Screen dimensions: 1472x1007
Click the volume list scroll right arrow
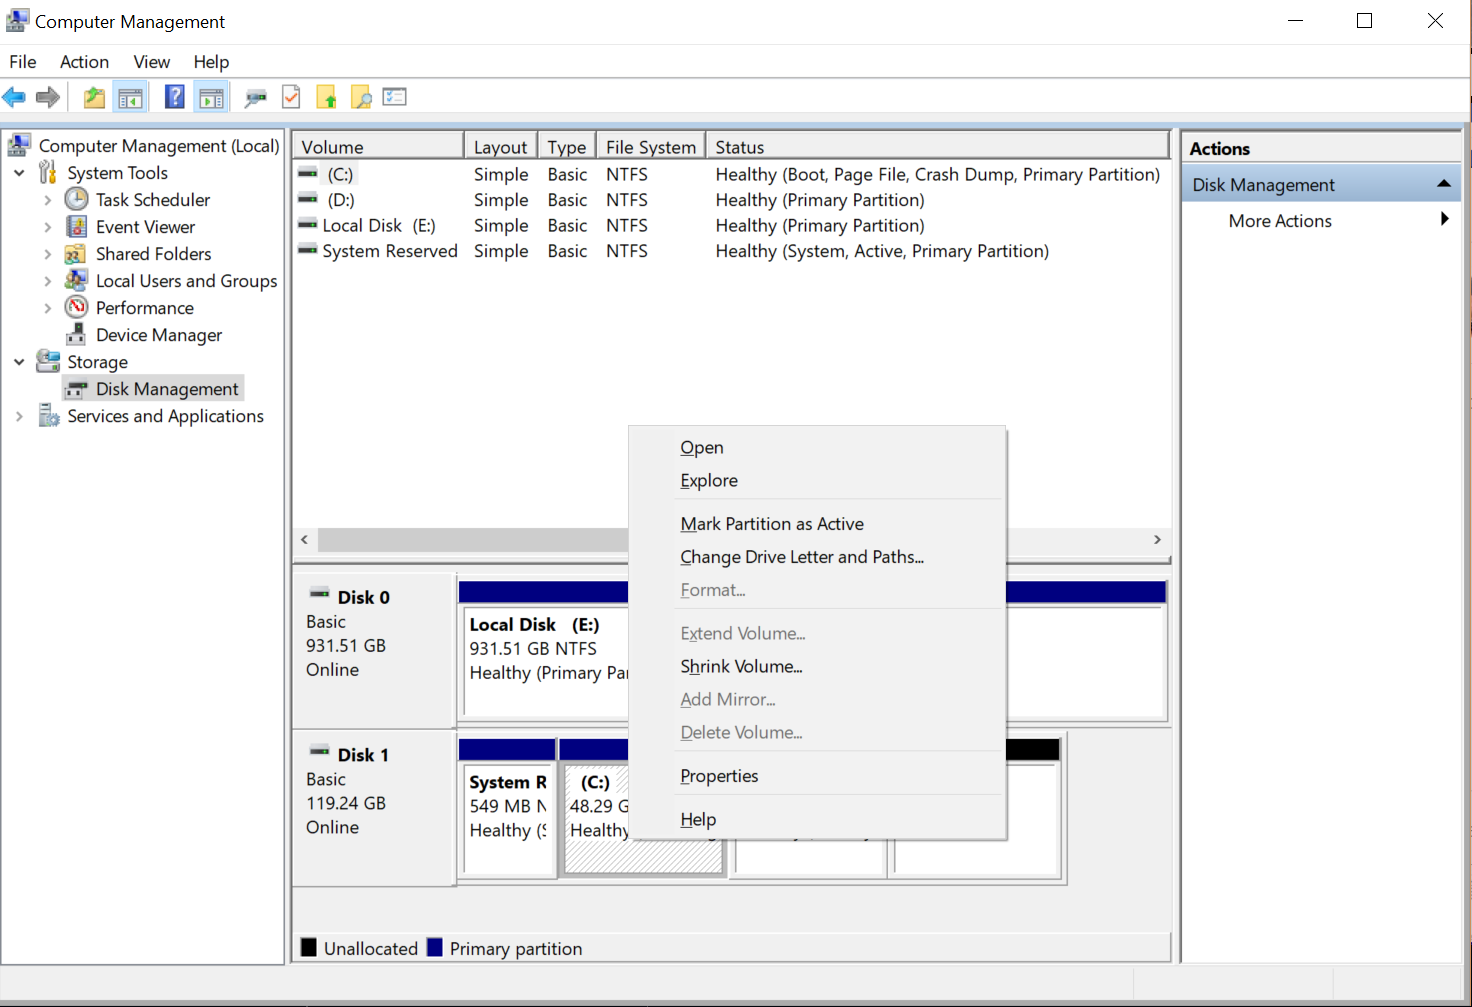click(x=1157, y=539)
